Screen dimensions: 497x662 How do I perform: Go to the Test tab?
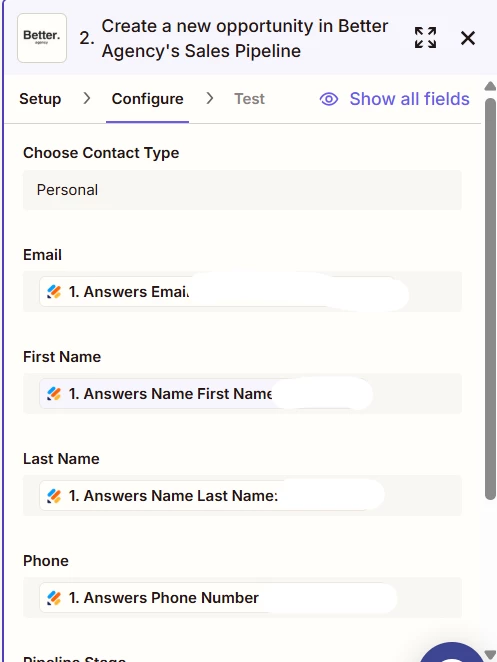click(250, 99)
